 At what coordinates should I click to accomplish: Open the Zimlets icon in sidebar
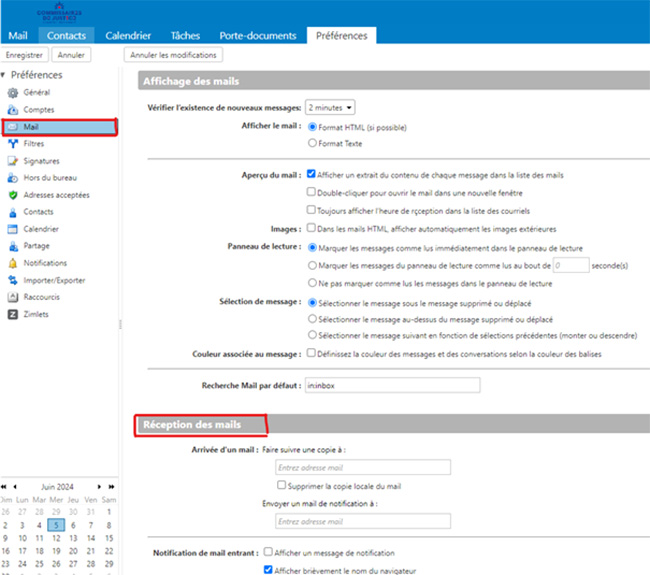pyautogui.click(x=13, y=314)
